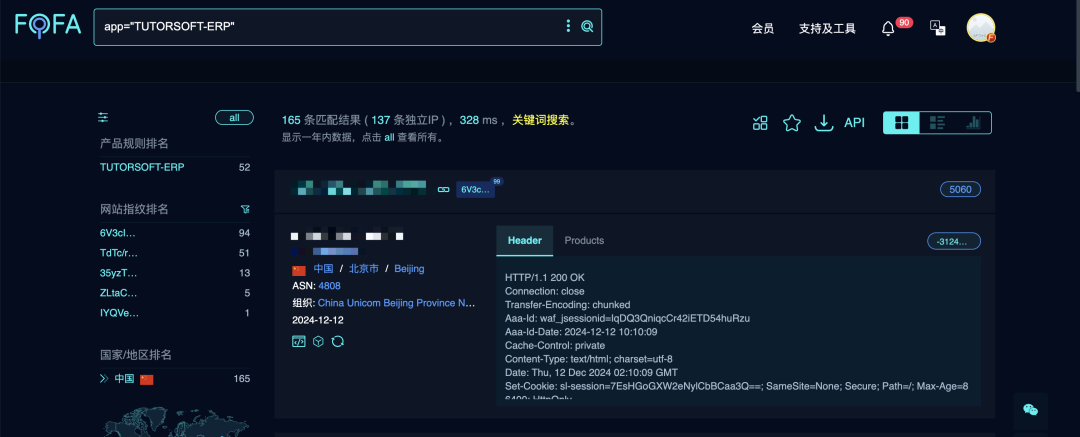The height and width of the screenshot is (437, 1080).
Task: Open 会员 menu in top navigation
Action: click(x=762, y=28)
